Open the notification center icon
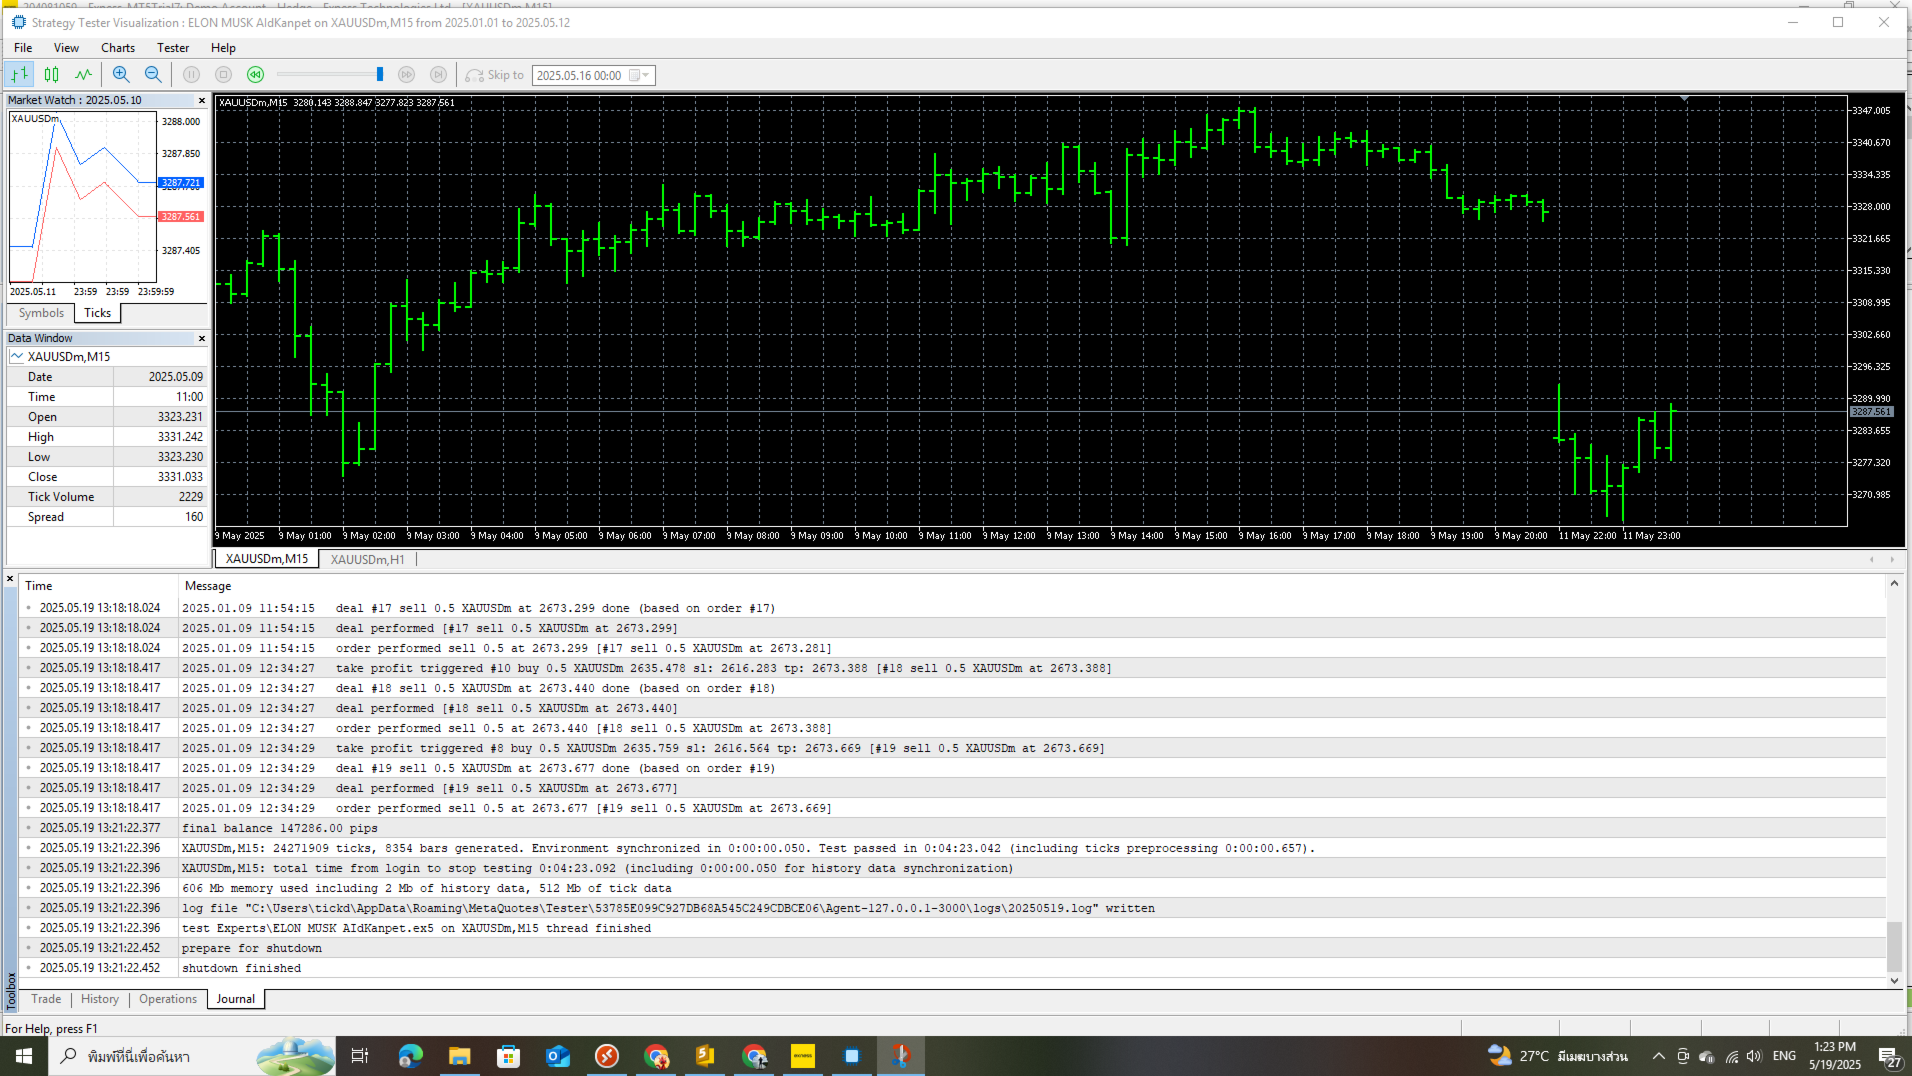Screen dimensions: 1912x1076 tap(1889, 1057)
